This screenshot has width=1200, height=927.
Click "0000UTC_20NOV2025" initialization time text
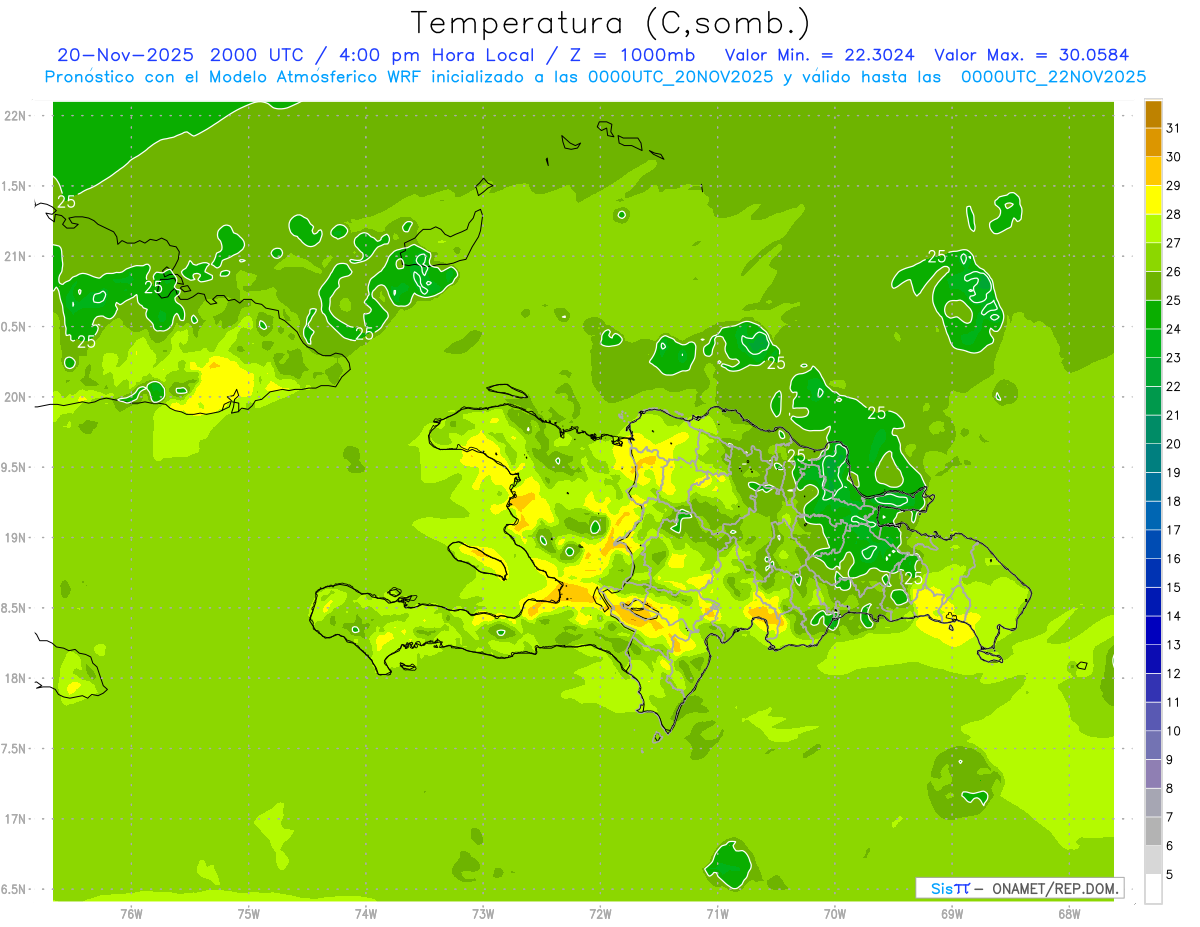click(x=682, y=77)
